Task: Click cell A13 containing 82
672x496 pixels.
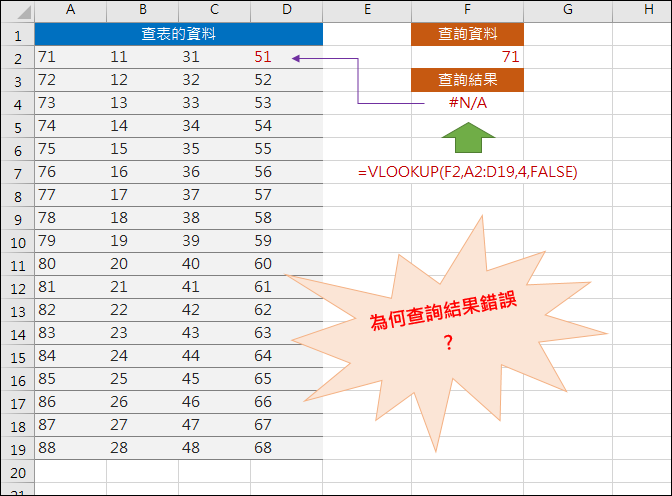Action: [x=71, y=310]
